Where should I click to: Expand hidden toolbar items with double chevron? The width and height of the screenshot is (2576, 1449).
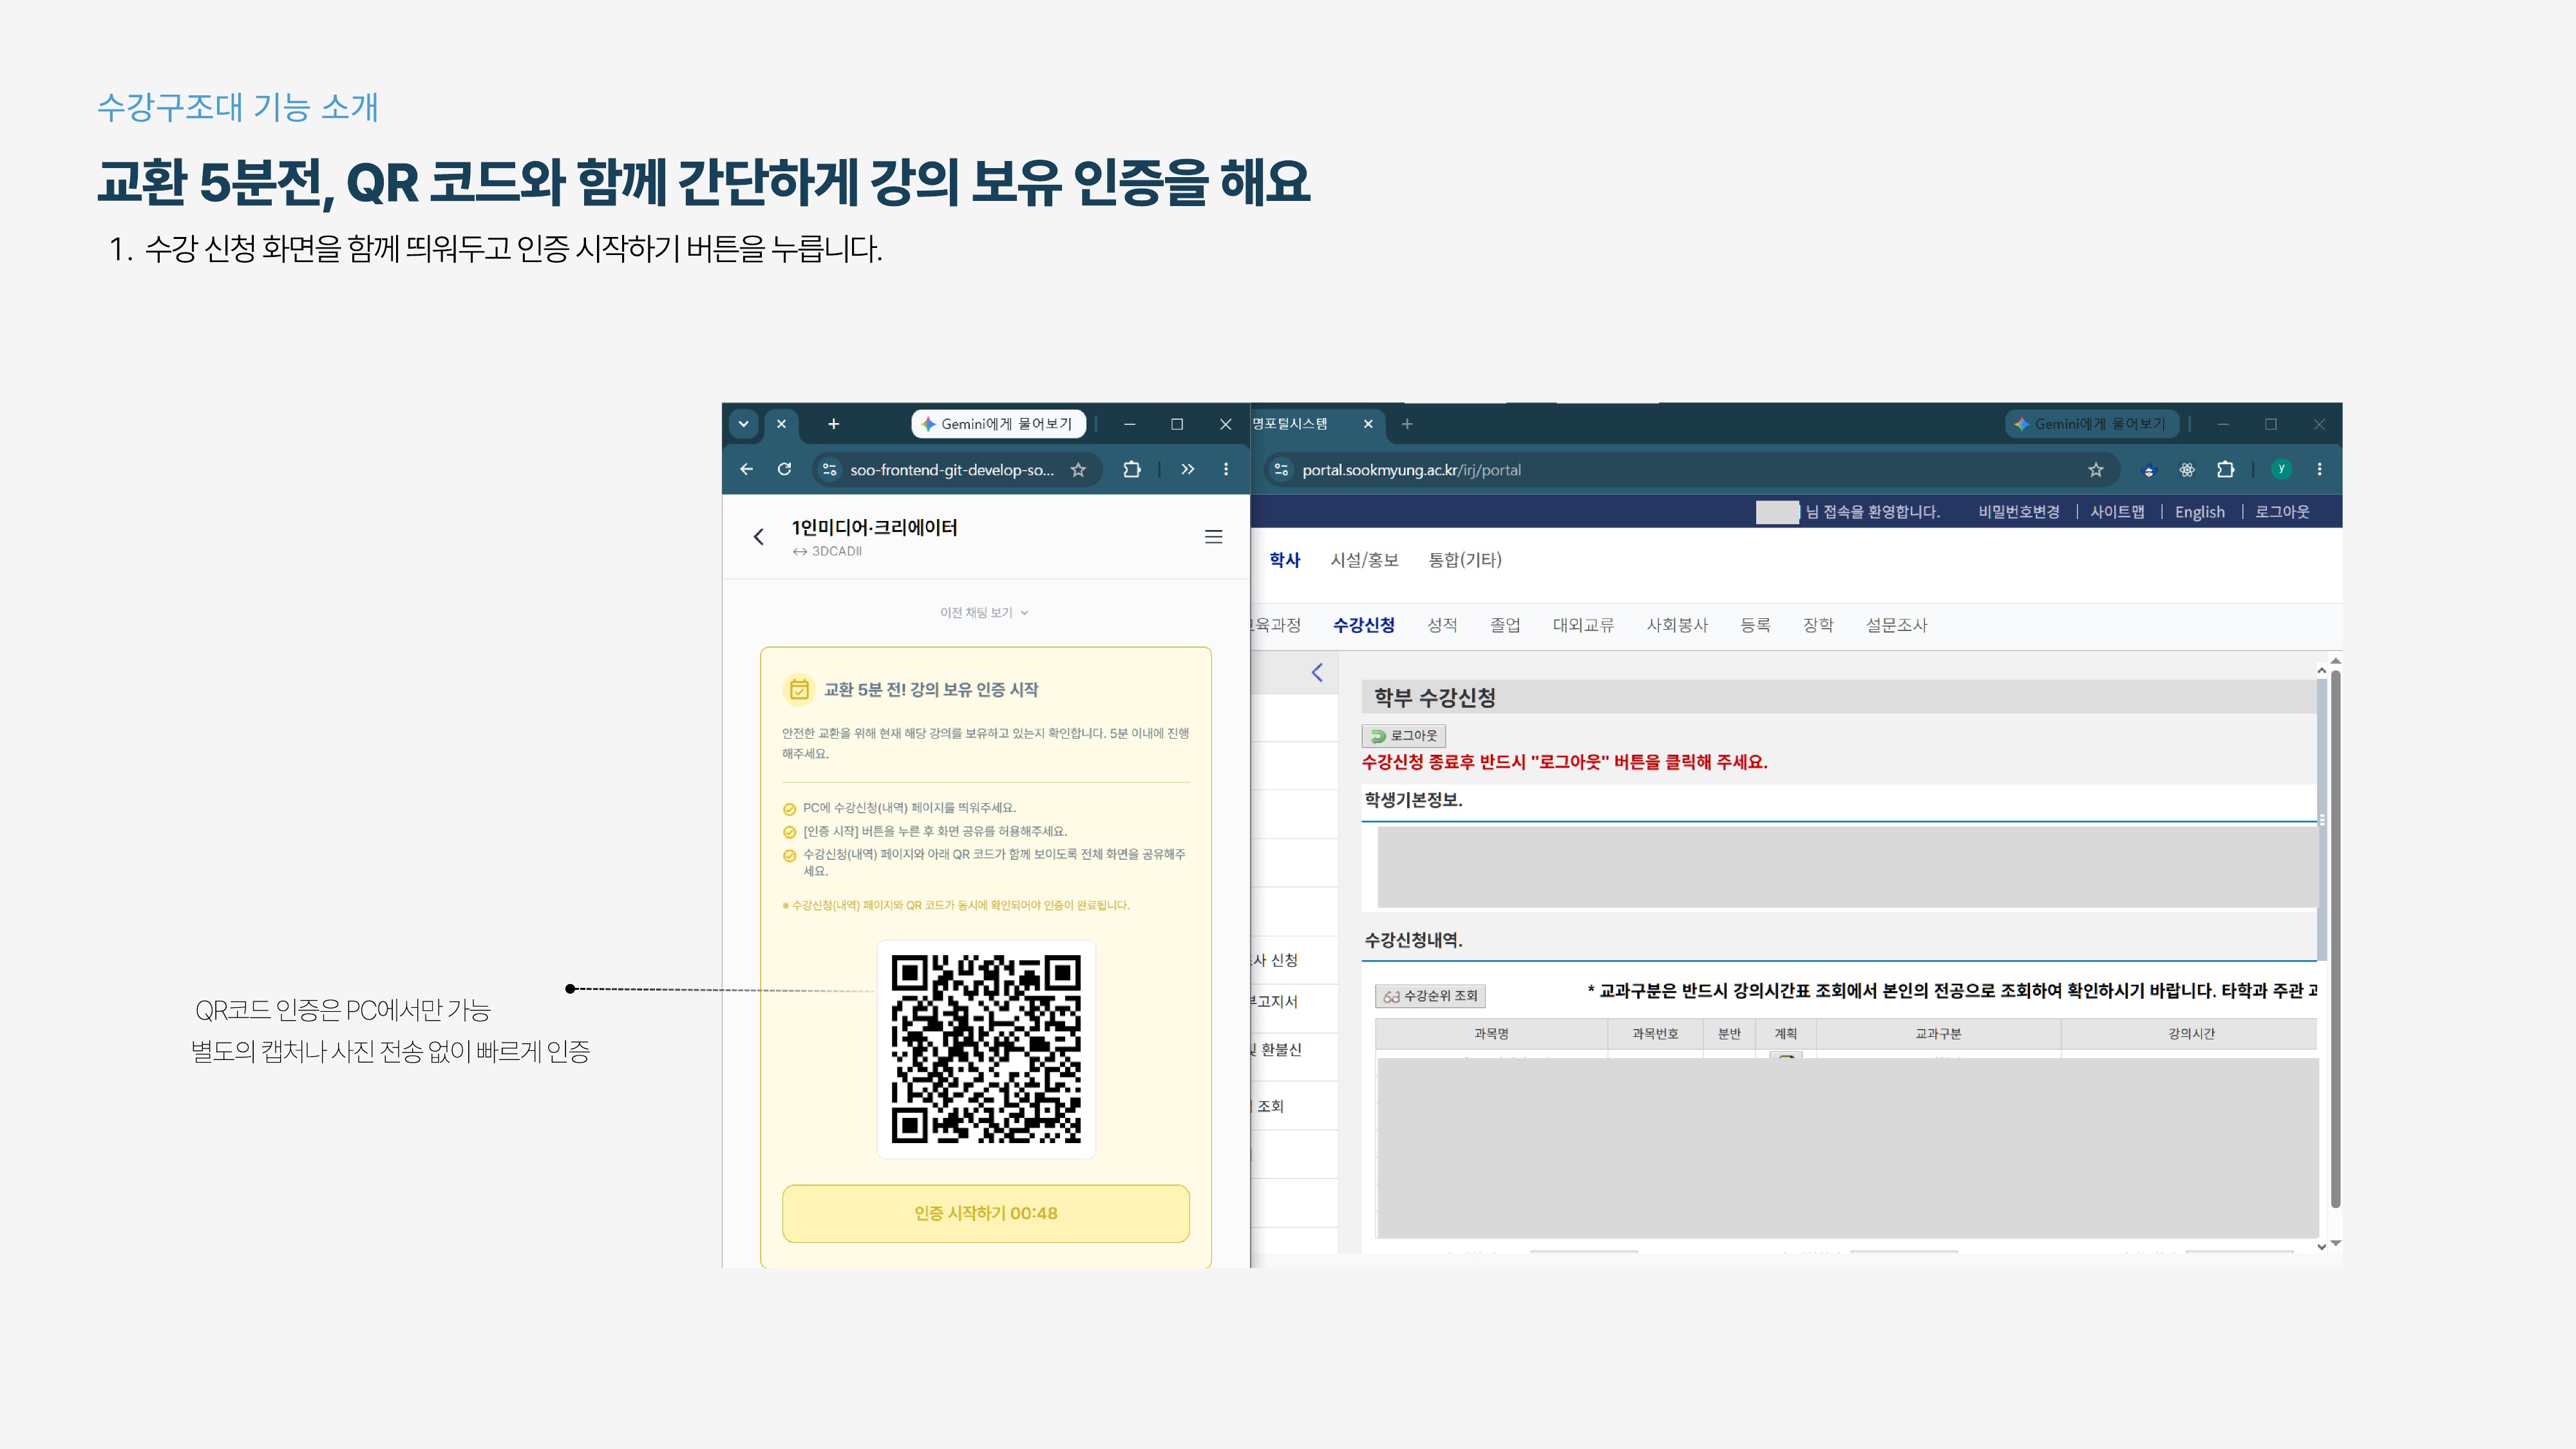point(1187,469)
